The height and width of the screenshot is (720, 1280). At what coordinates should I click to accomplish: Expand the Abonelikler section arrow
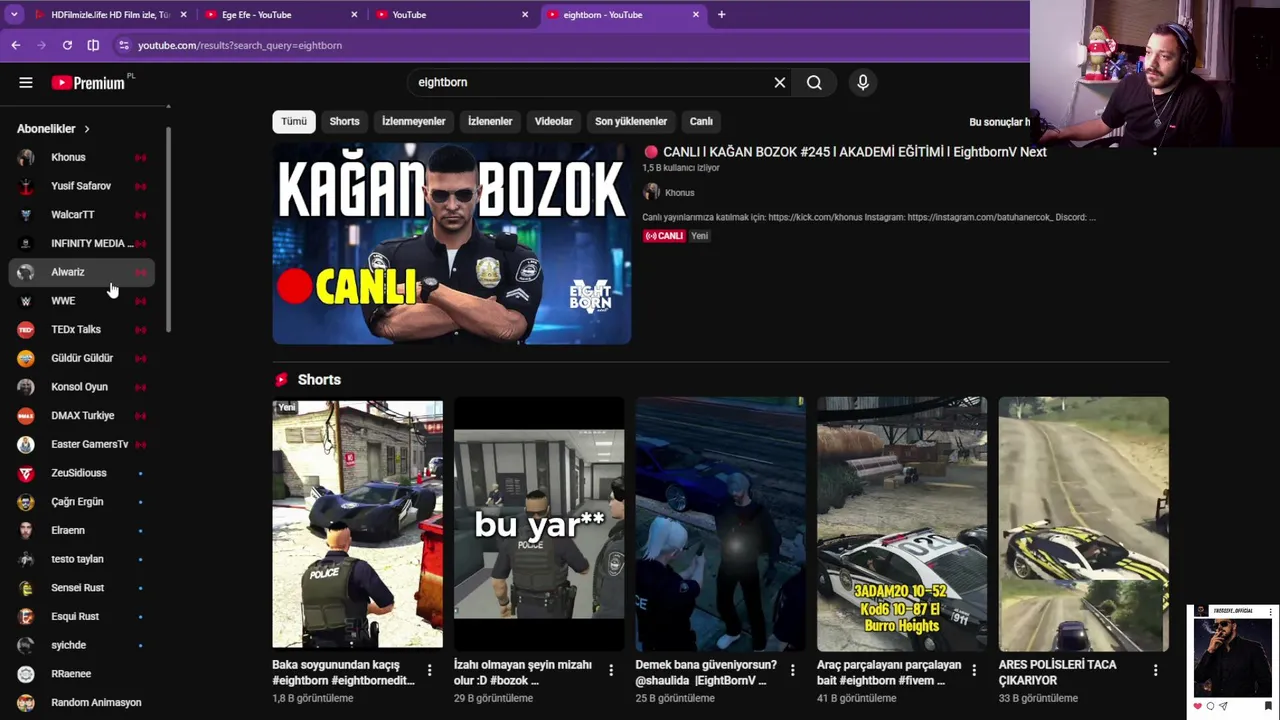[x=87, y=129]
